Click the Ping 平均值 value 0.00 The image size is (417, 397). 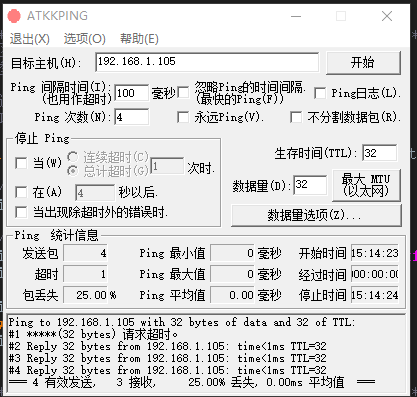(233, 295)
